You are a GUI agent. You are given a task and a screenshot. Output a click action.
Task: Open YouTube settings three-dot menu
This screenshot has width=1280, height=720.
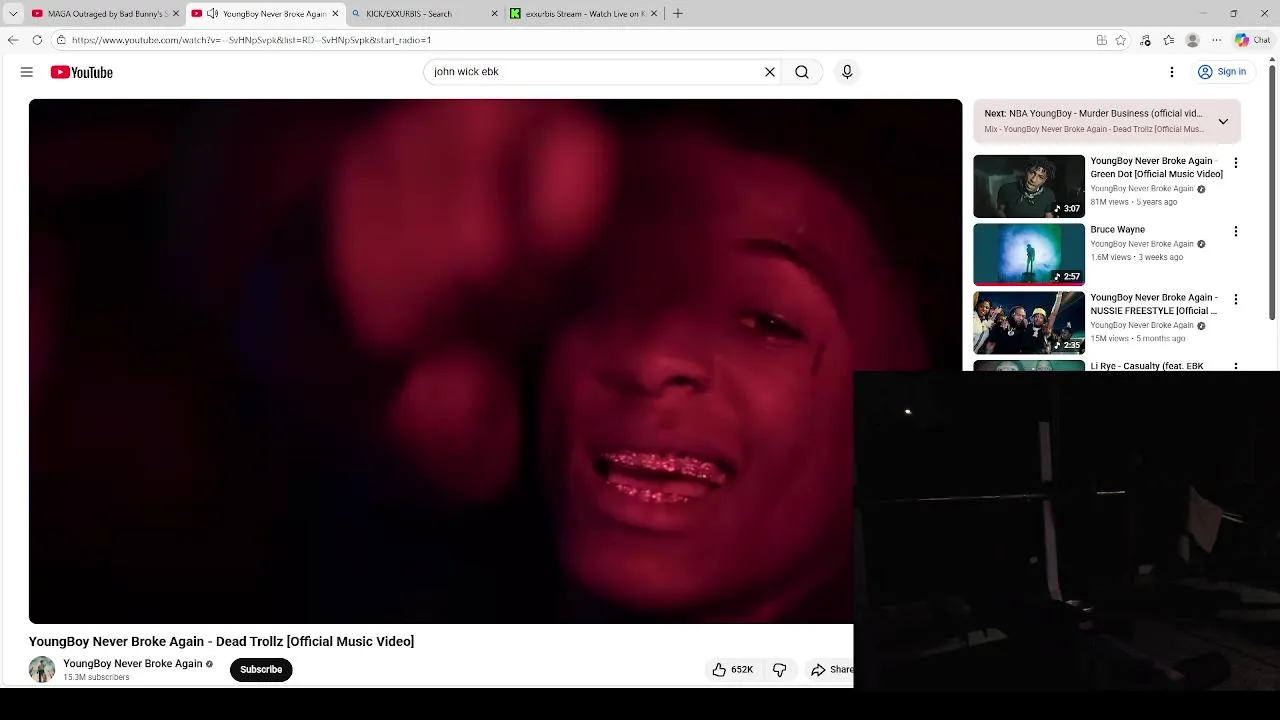pos(1172,72)
